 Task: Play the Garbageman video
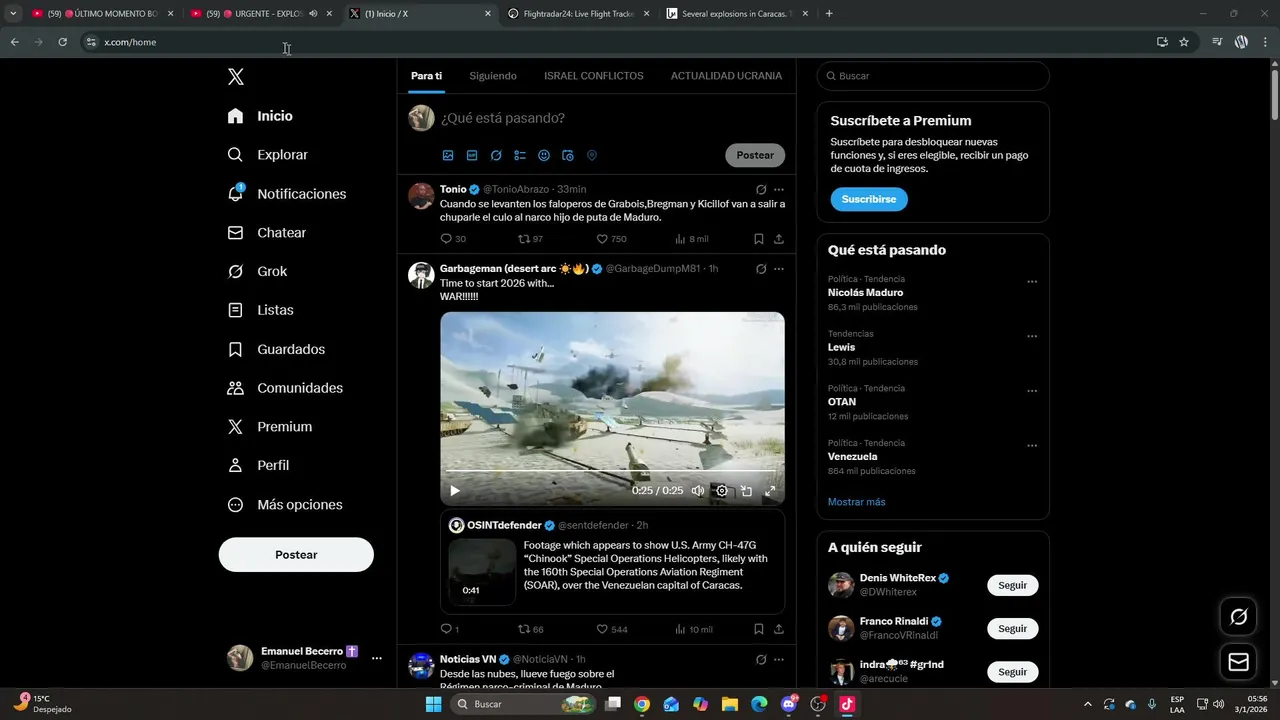(x=455, y=491)
